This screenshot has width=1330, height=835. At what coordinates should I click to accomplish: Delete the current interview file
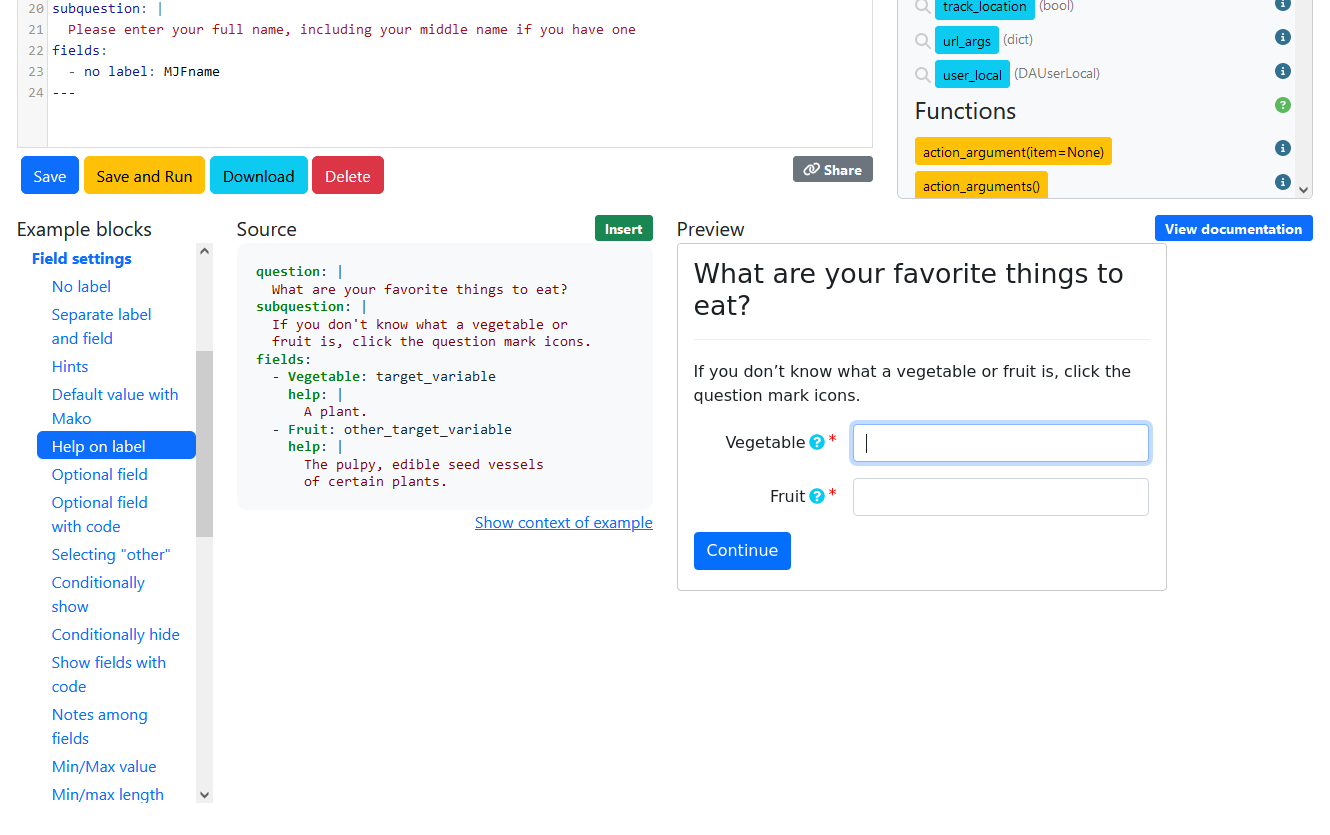pyautogui.click(x=347, y=175)
